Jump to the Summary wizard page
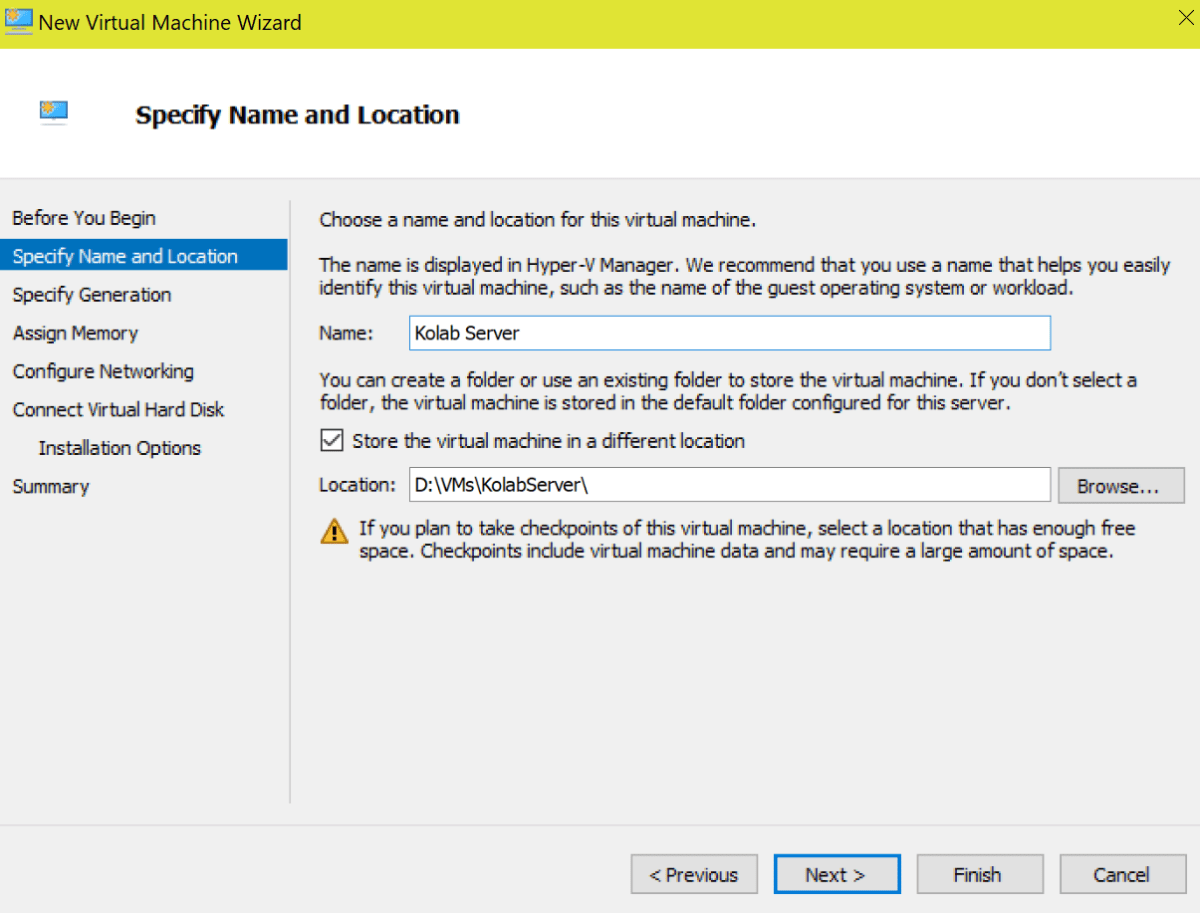1200x913 pixels. (50, 486)
